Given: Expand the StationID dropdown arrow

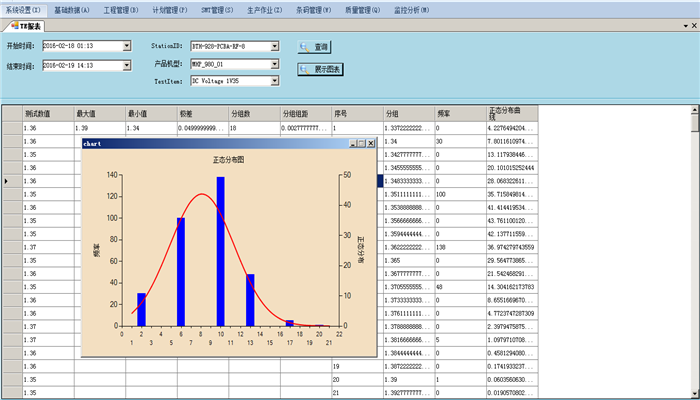Looking at the screenshot, I should [x=275, y=46].
